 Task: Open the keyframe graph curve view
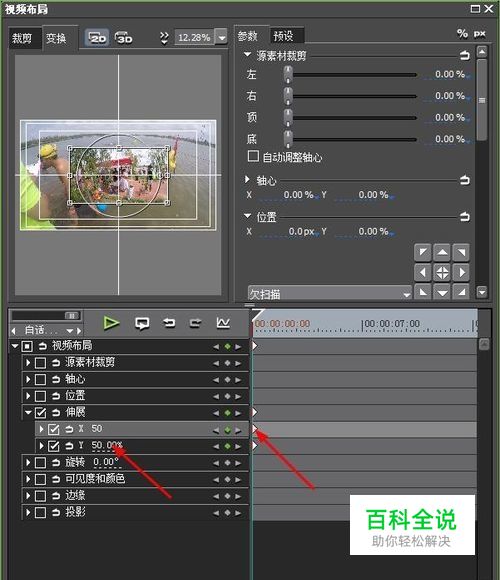(x=223, y=323)
